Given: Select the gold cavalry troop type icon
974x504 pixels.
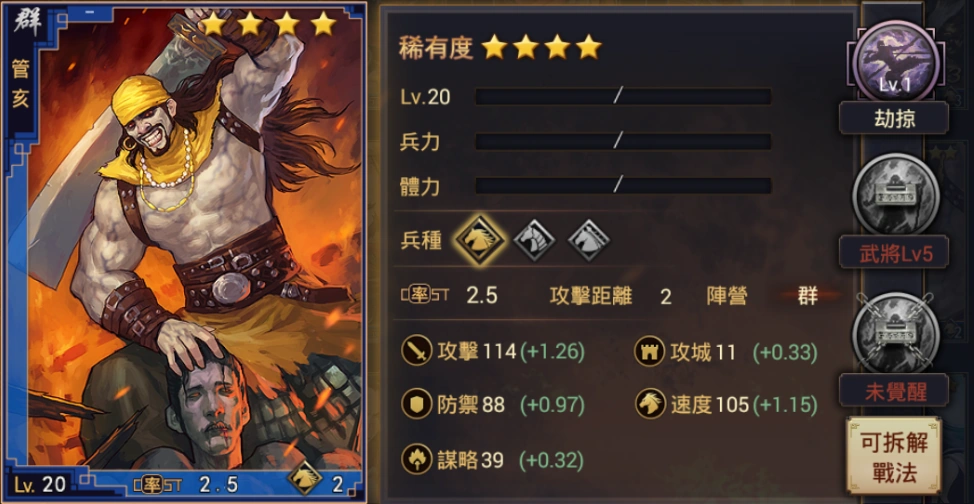Looking at the screenshot, I should (x=480, y=241).
